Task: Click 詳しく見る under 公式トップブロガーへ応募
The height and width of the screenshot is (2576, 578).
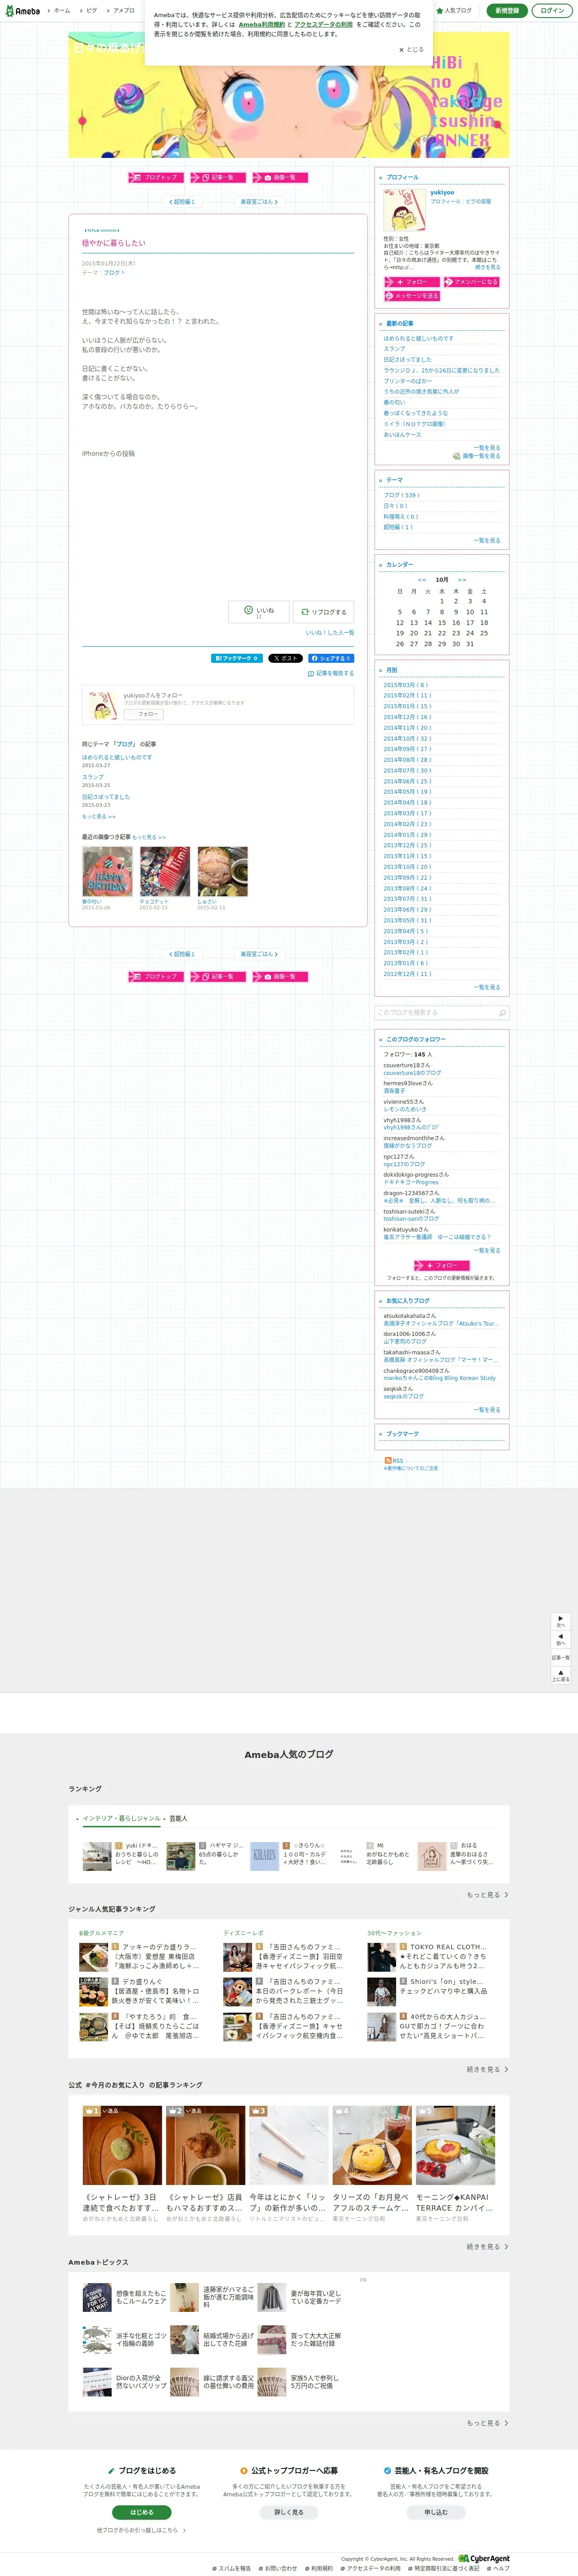Action: 289,2512
